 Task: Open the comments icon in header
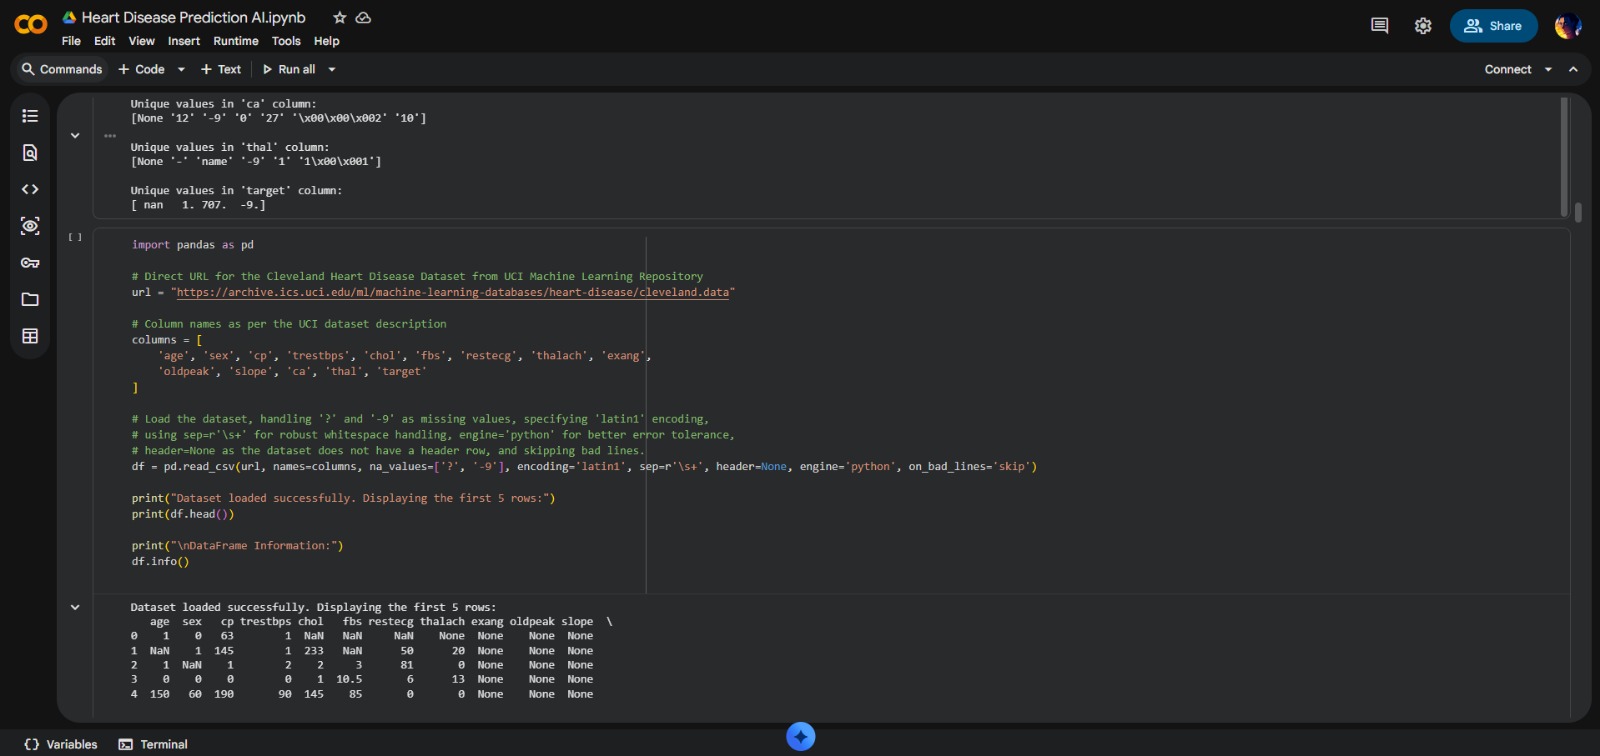(x=1379, y=26)
